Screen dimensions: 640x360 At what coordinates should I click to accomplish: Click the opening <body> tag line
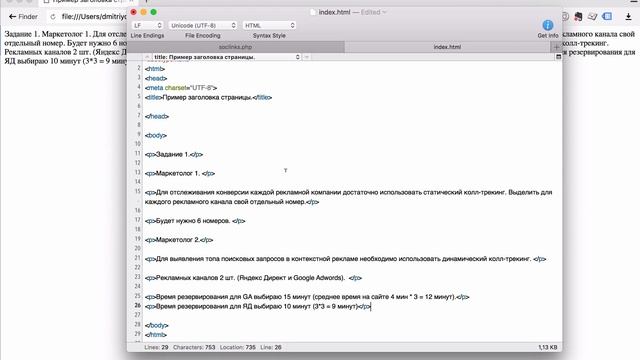[156, 135]
